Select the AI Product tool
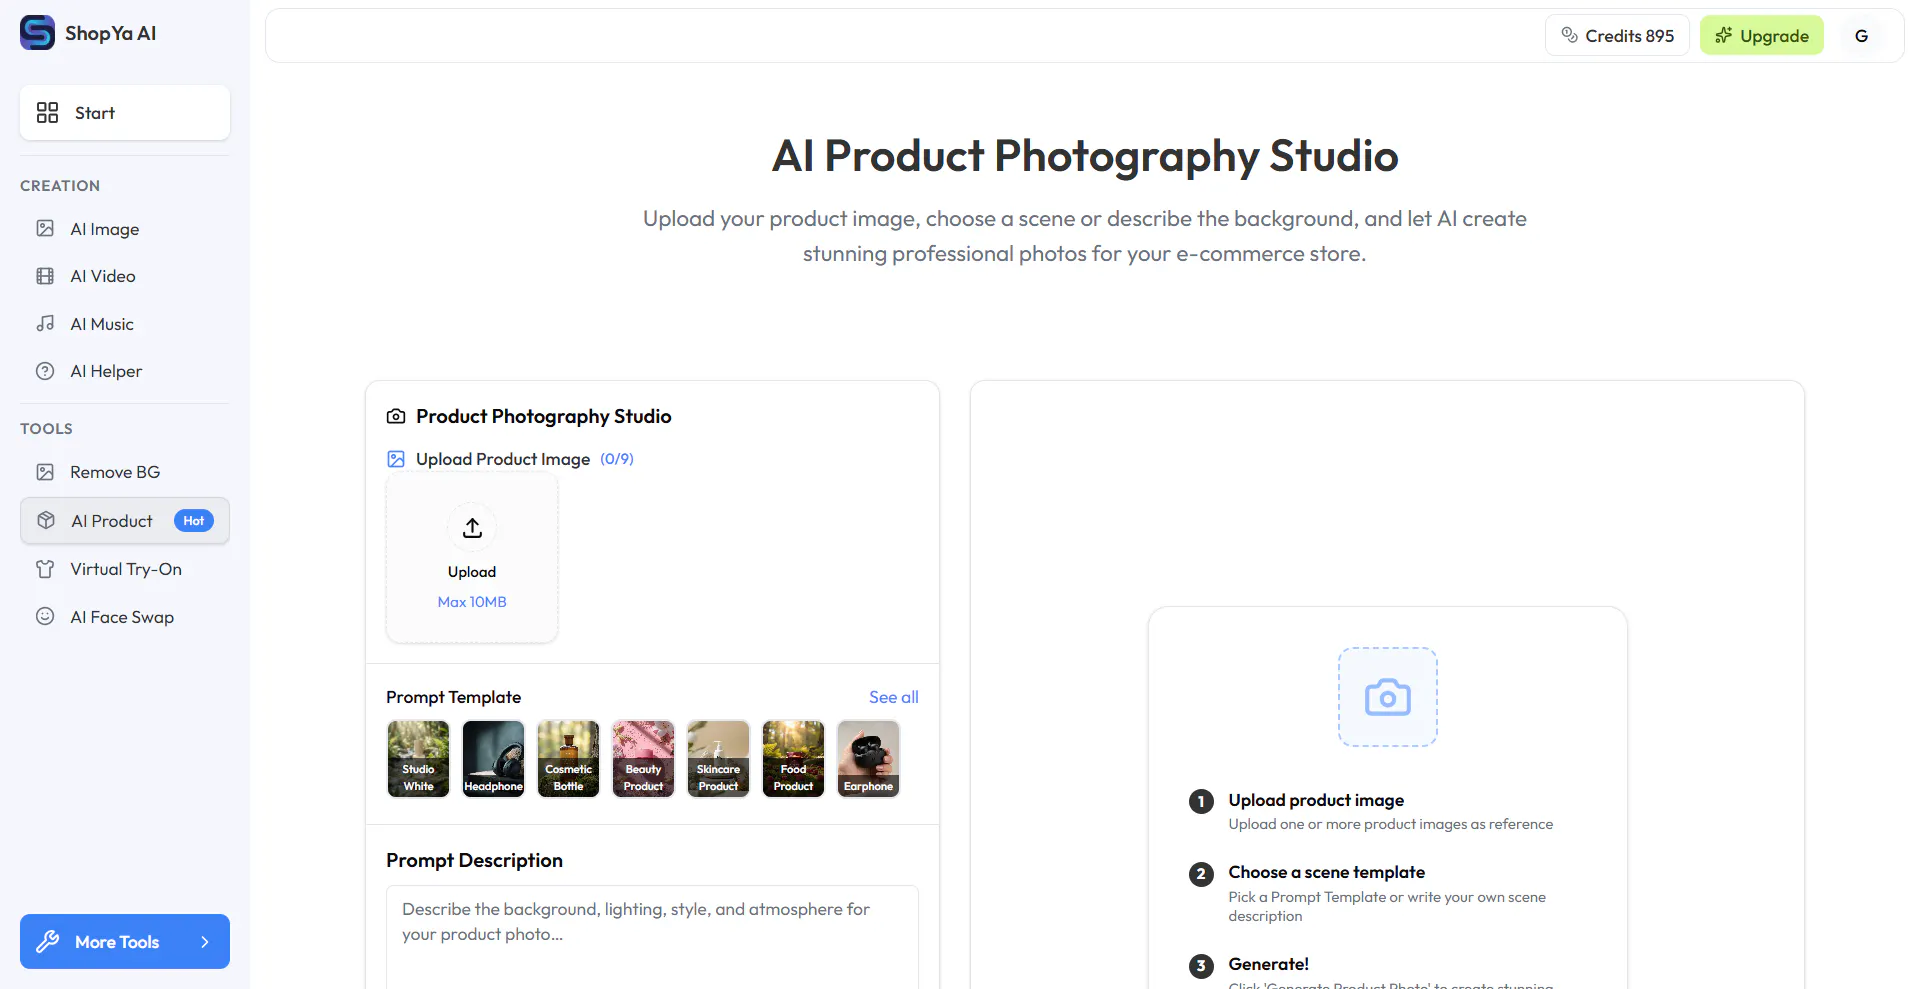This screenshot has width=1920, height=989. [x=125, y=521]
